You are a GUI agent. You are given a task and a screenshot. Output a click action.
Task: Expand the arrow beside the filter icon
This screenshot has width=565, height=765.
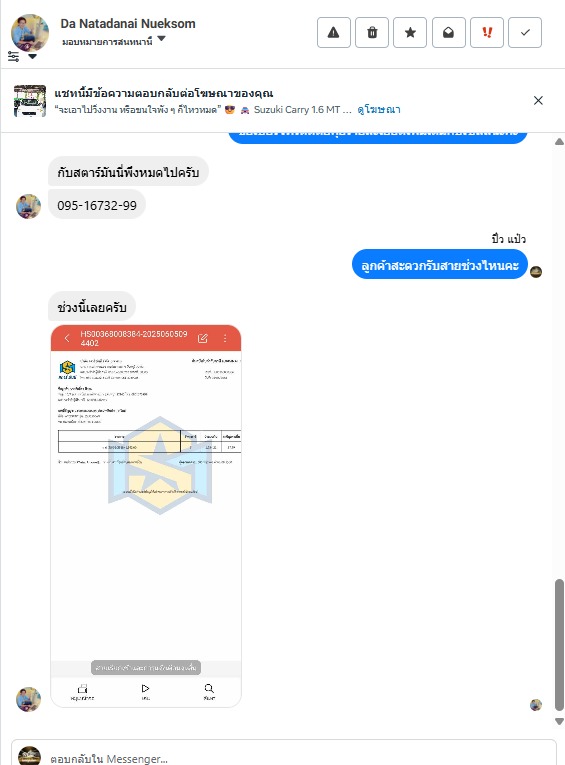coord(32,57)
